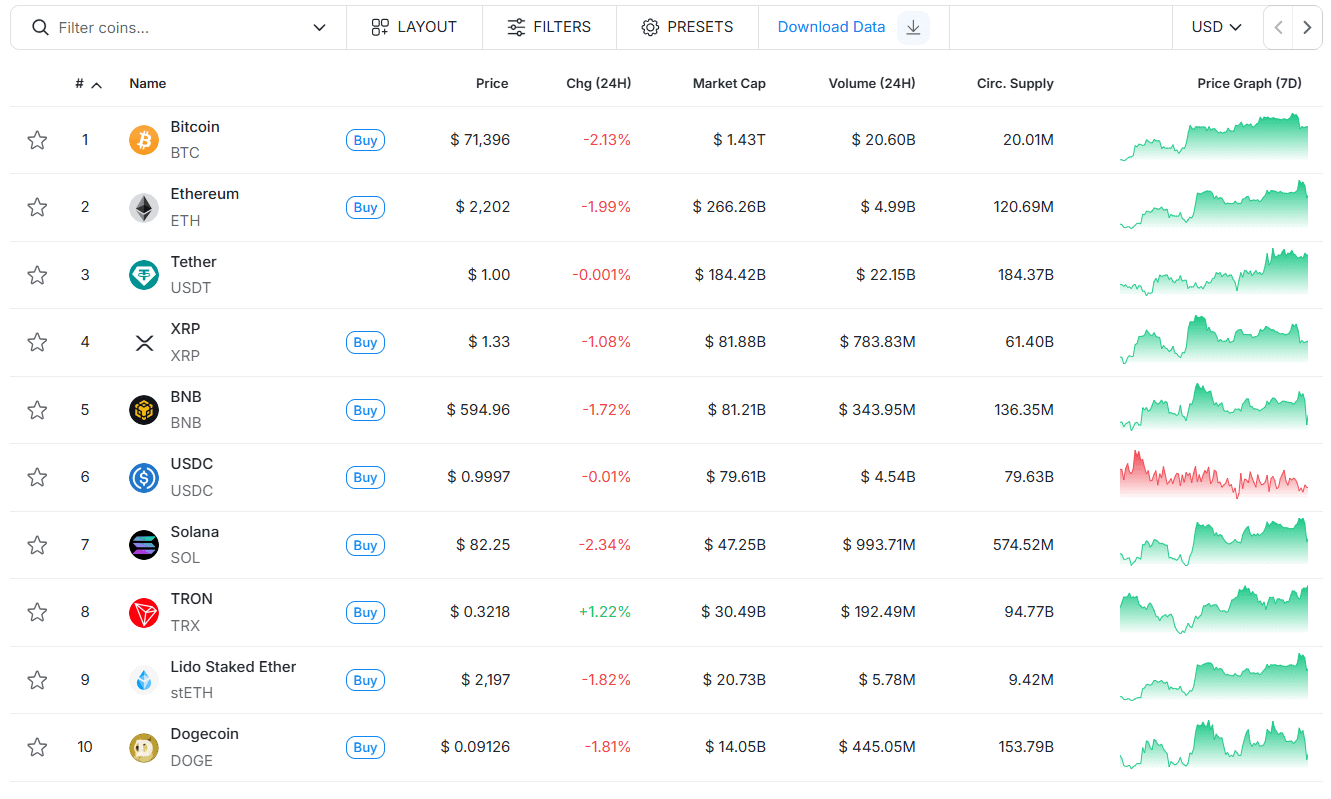
Task: Star USDC as a favorite
Action: [x=37, y=477]
